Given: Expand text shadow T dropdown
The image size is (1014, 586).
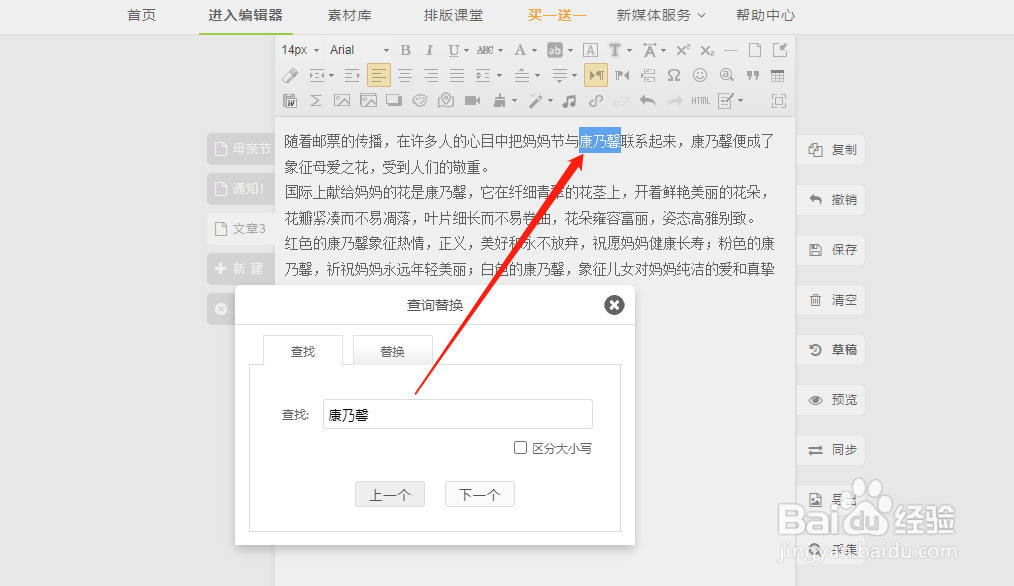Looking at the screenshot, I should pyautogui.click(x=629, y=50).
